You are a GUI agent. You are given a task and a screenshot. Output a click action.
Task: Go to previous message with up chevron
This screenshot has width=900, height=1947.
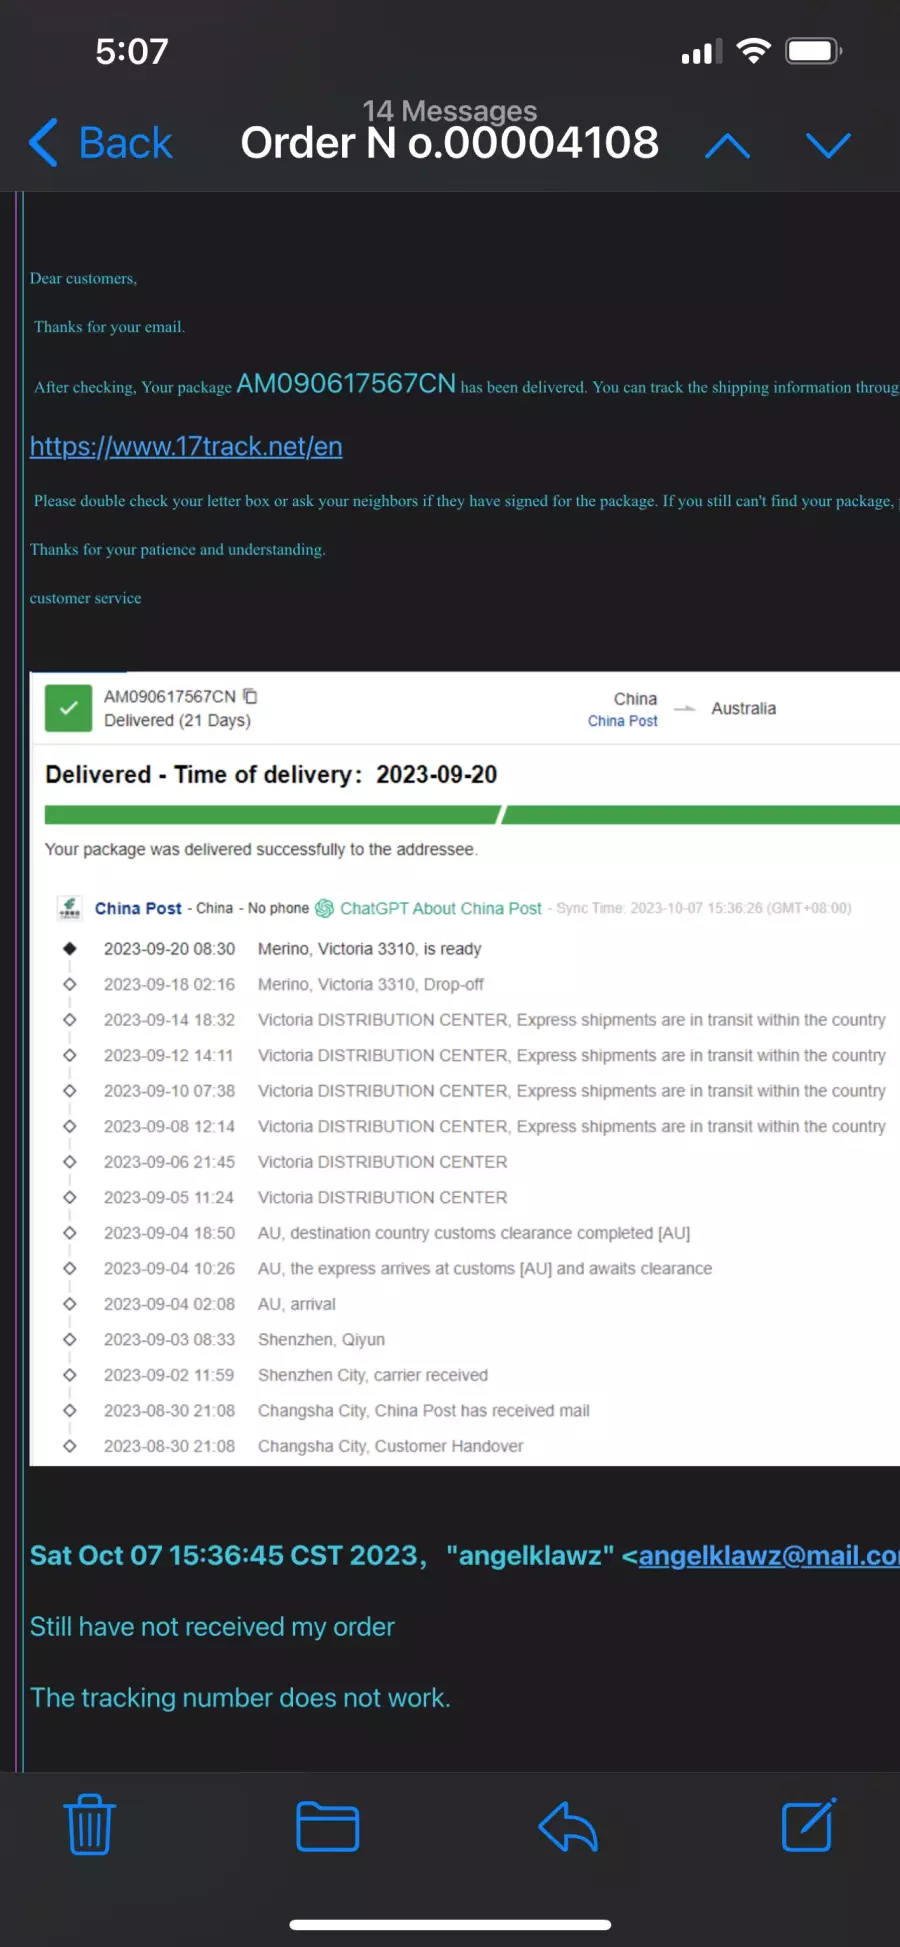point(728,146)
